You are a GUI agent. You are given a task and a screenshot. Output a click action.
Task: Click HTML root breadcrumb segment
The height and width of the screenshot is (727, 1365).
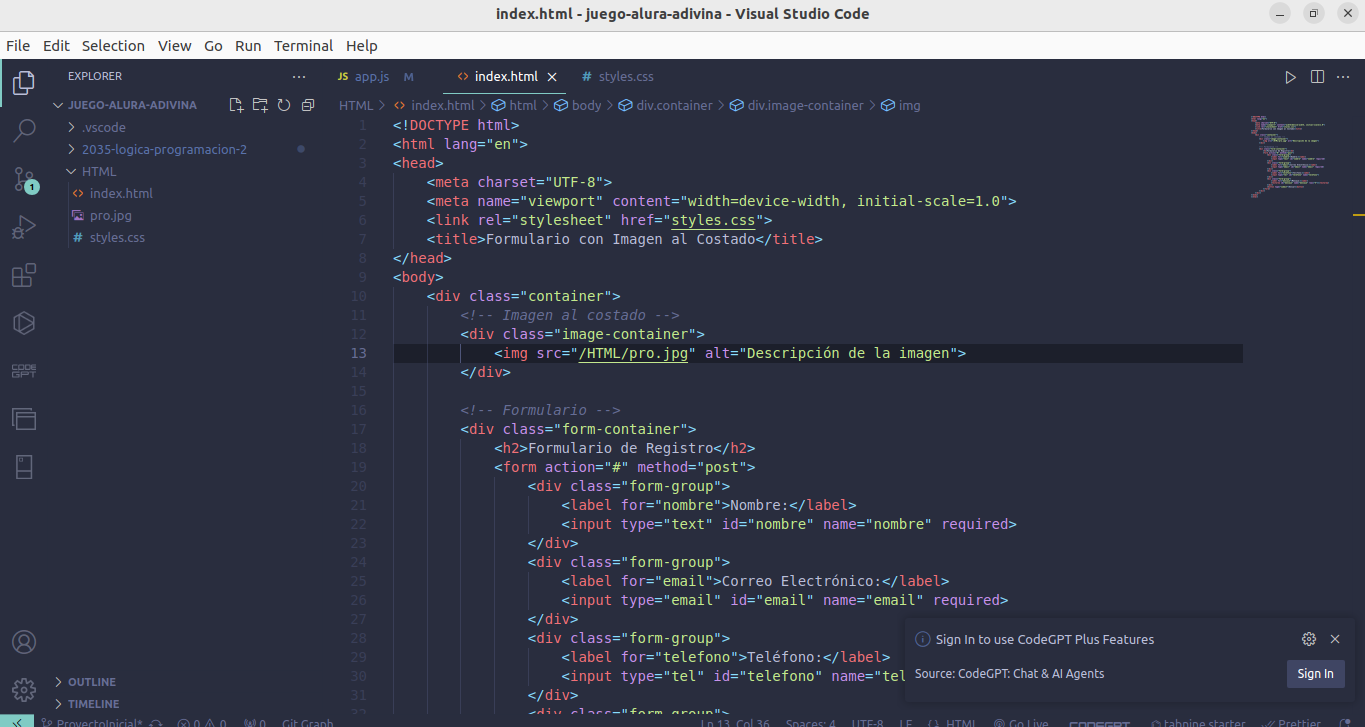(x=356, y=105)
